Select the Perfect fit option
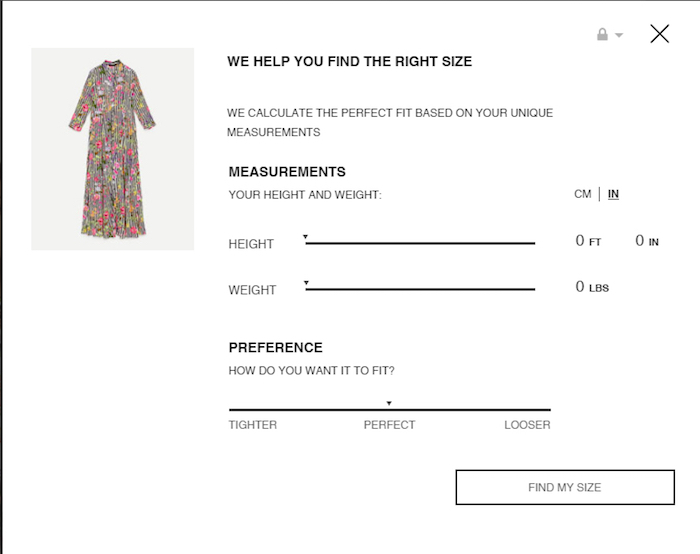700x554 pixels. (389, 425)
